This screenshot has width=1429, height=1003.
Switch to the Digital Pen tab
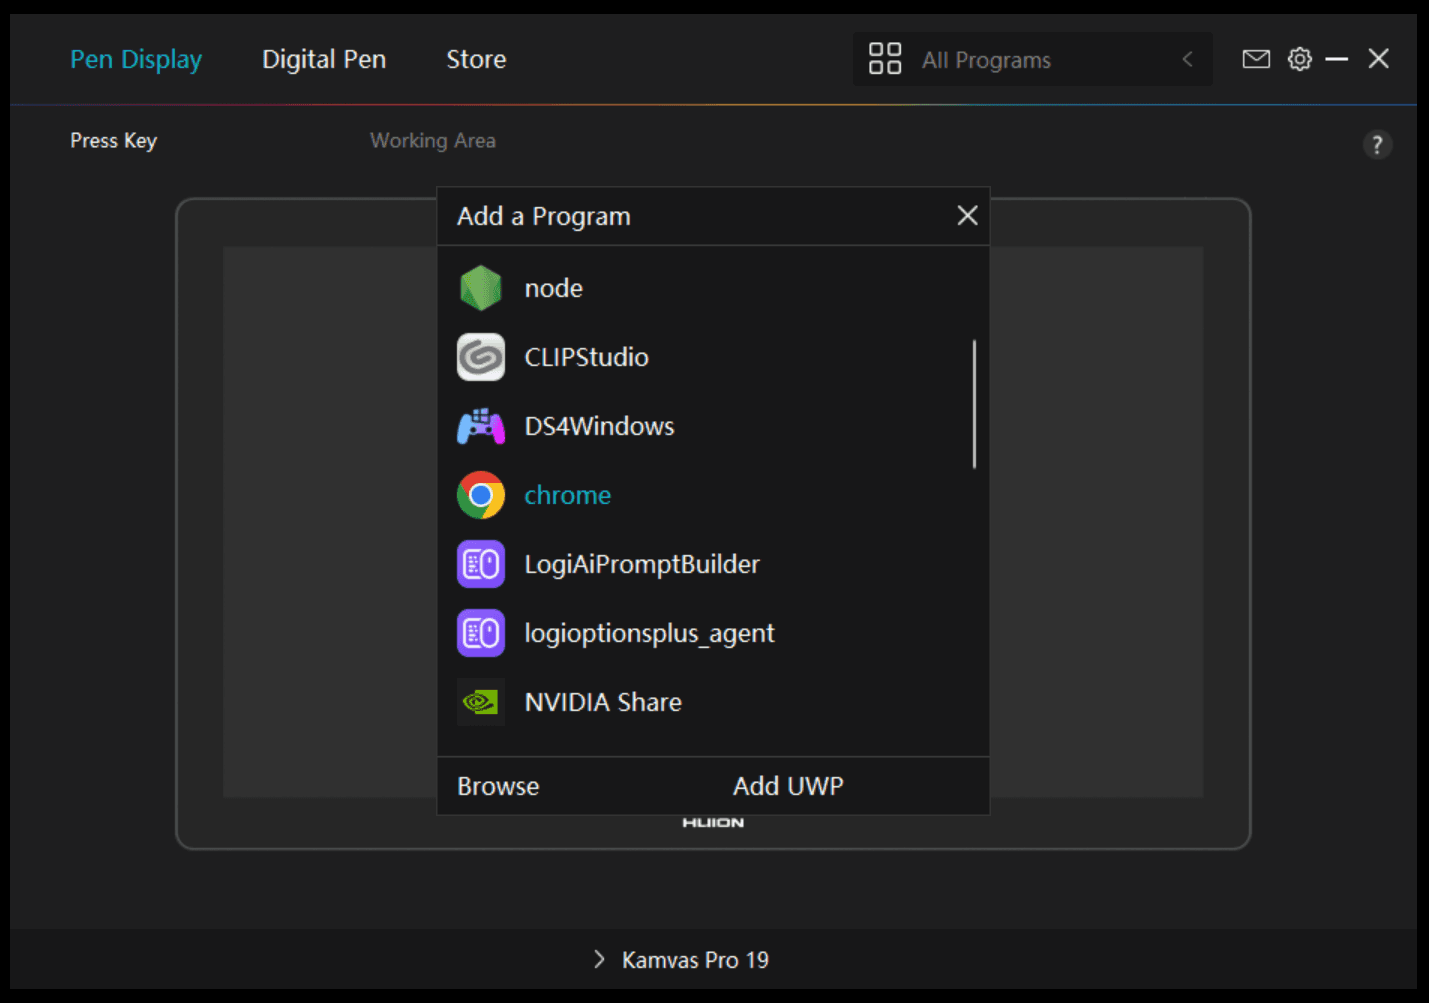pyautogui.click(x=324, y=59)
